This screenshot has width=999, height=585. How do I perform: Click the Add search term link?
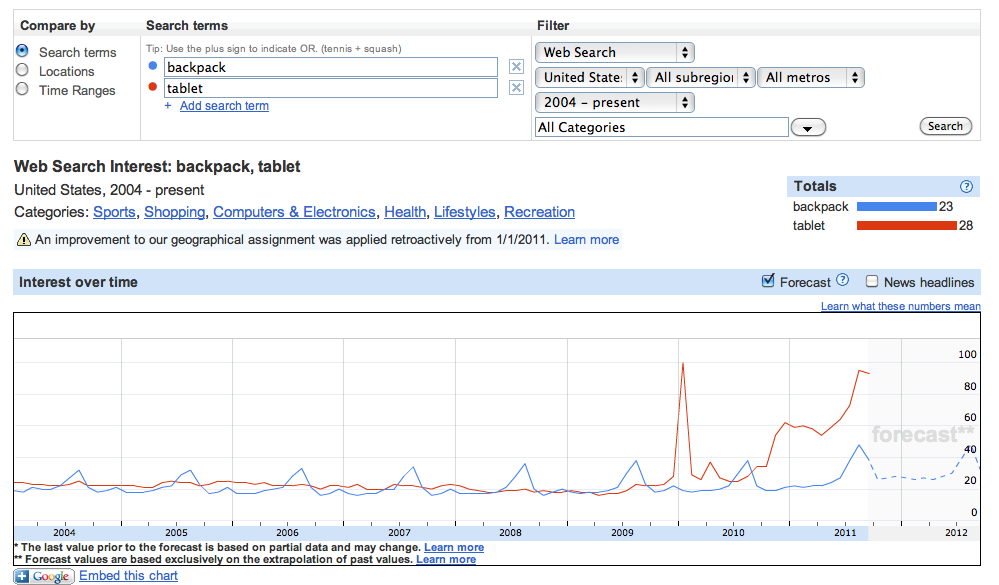(x=224, y=106)
